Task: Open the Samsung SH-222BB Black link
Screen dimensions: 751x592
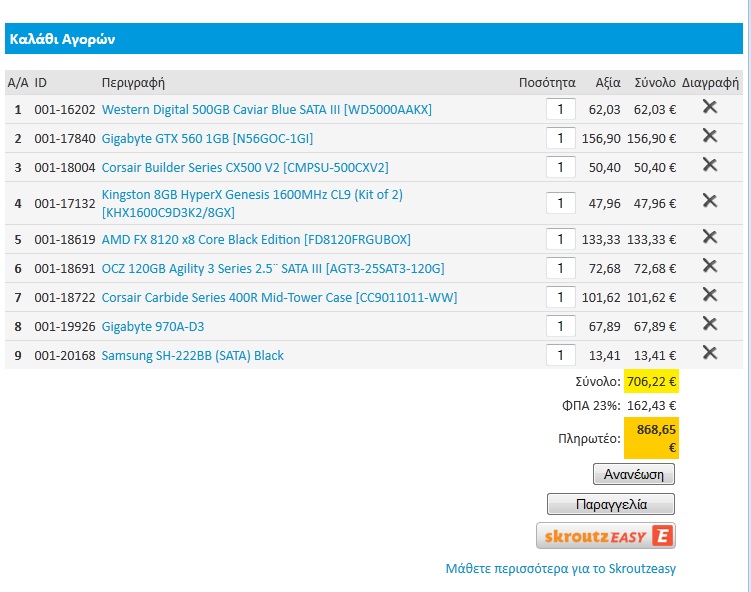Action: [193, 356]
